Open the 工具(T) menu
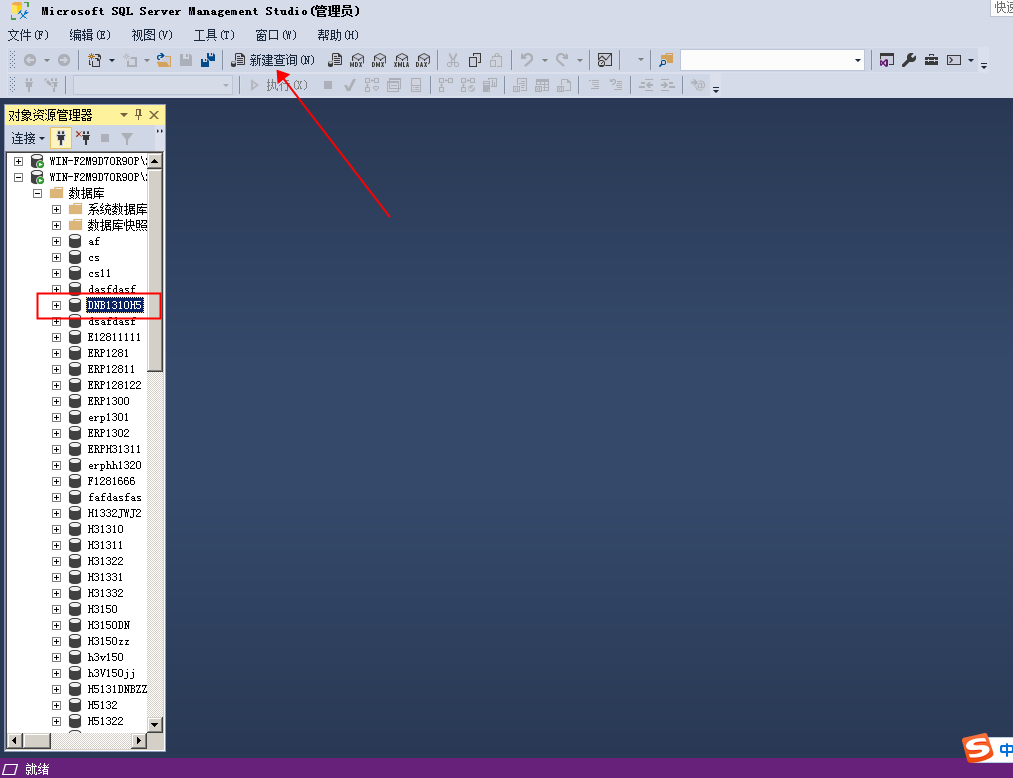The width and height of the screenshot is (1013, 778). (212, 35)
